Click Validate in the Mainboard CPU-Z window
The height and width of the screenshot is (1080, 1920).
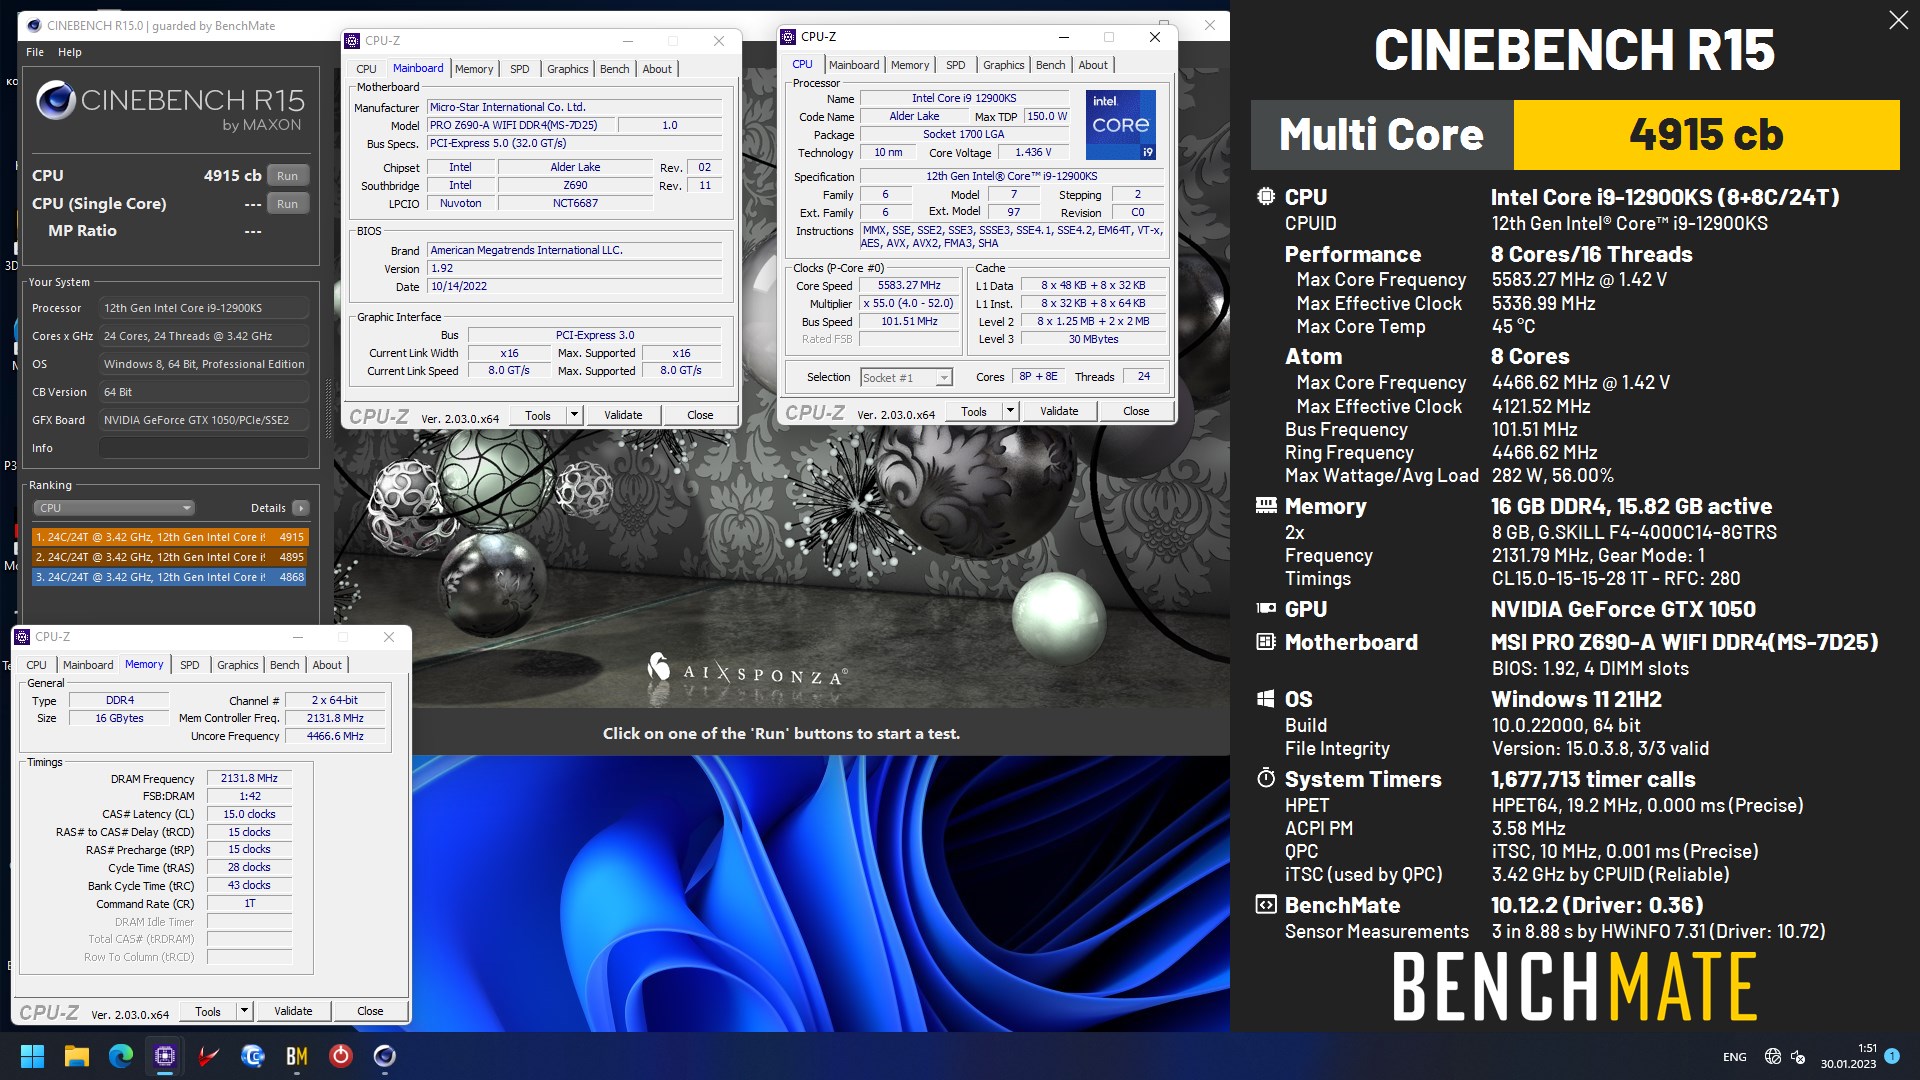(x=623, y=415)
